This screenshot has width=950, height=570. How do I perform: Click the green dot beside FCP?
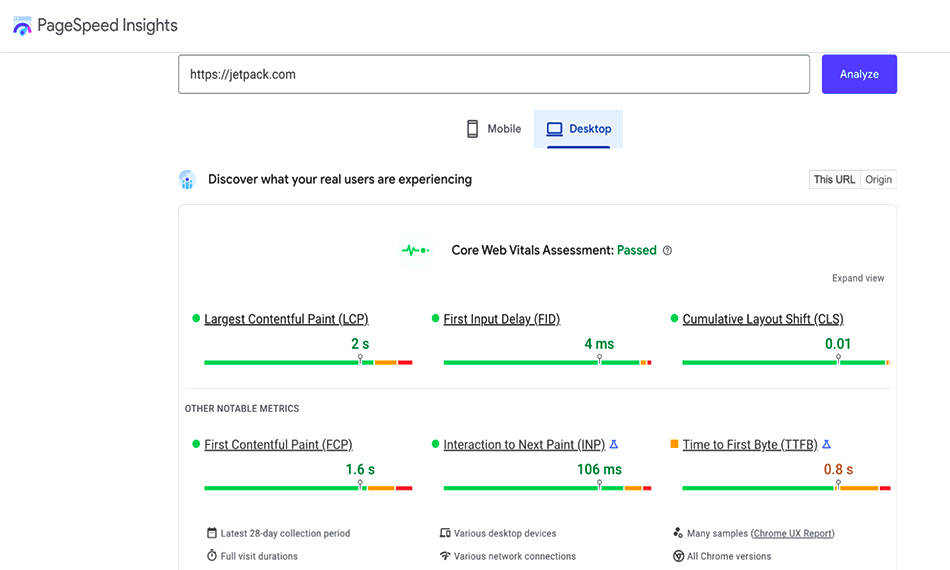196,444
